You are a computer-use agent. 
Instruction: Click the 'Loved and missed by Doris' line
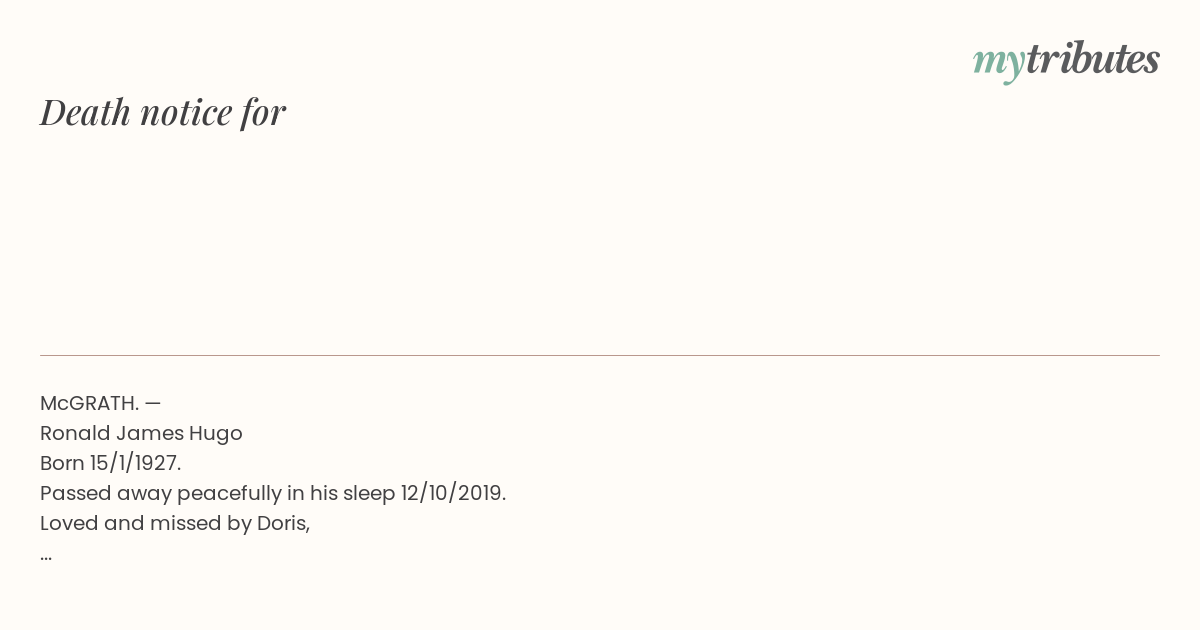[x=175, y=523]
